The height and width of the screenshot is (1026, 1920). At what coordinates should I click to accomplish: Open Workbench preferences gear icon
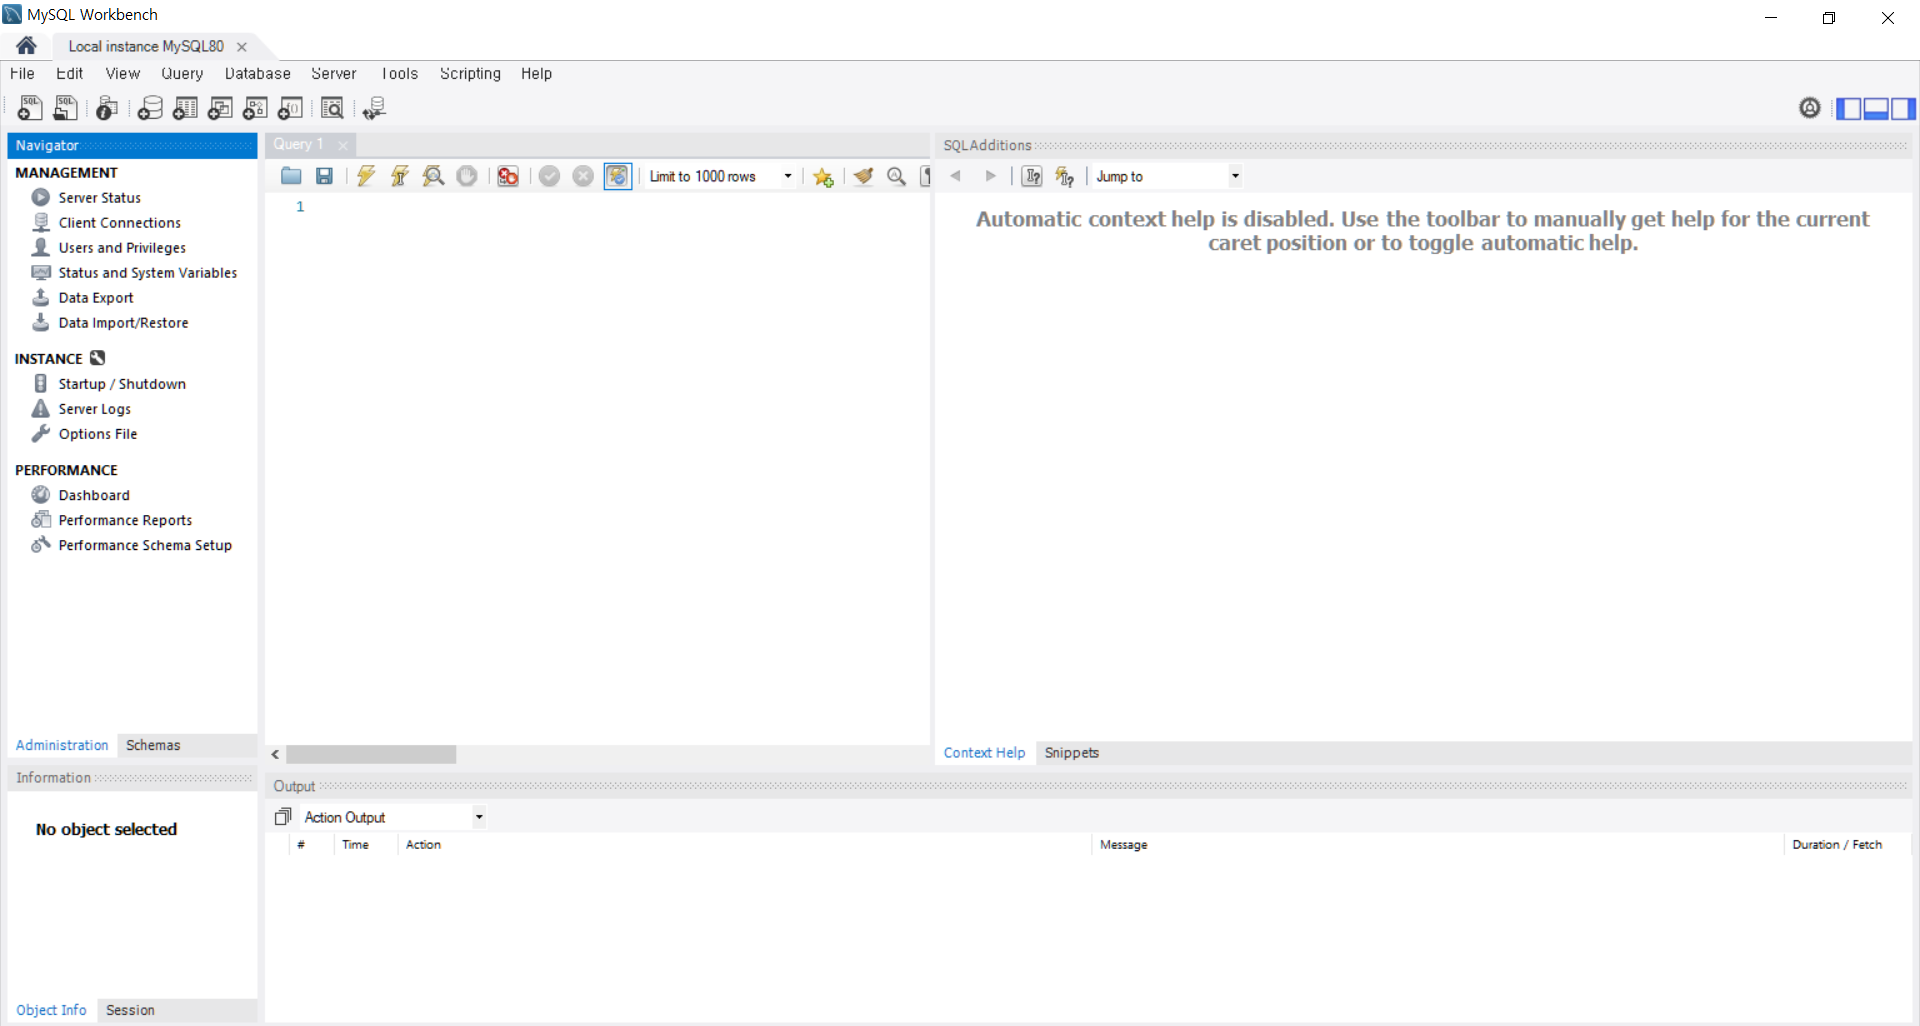click(x=1810, y=108)
